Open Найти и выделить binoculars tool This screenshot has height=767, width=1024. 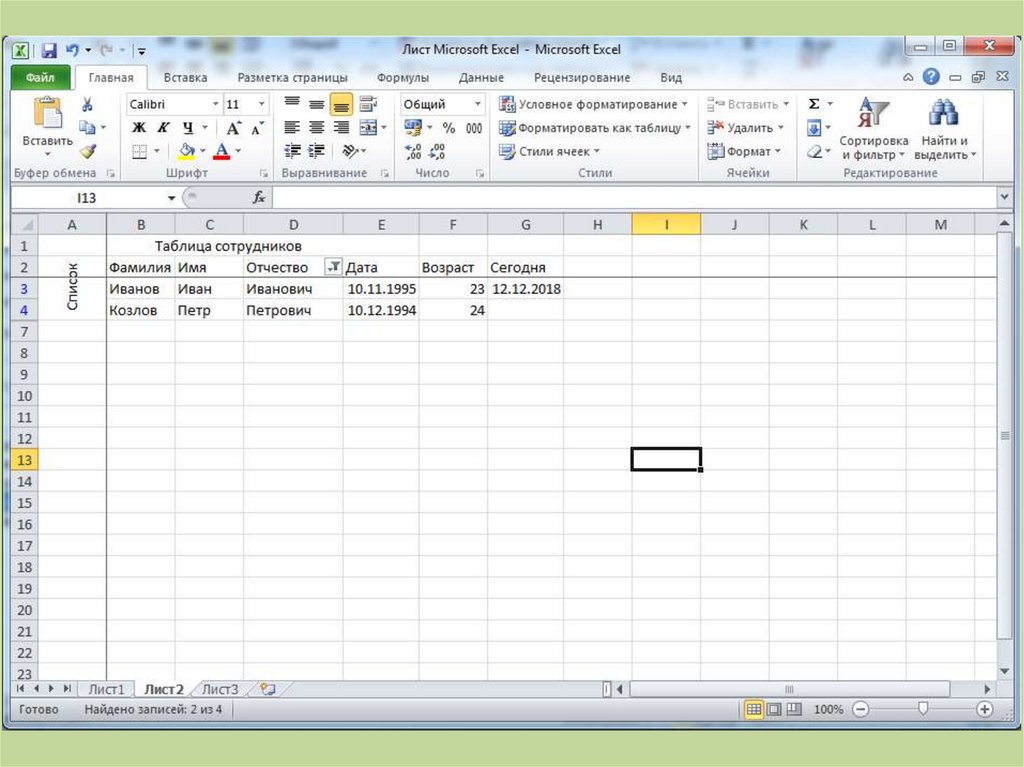pos(943,128)
